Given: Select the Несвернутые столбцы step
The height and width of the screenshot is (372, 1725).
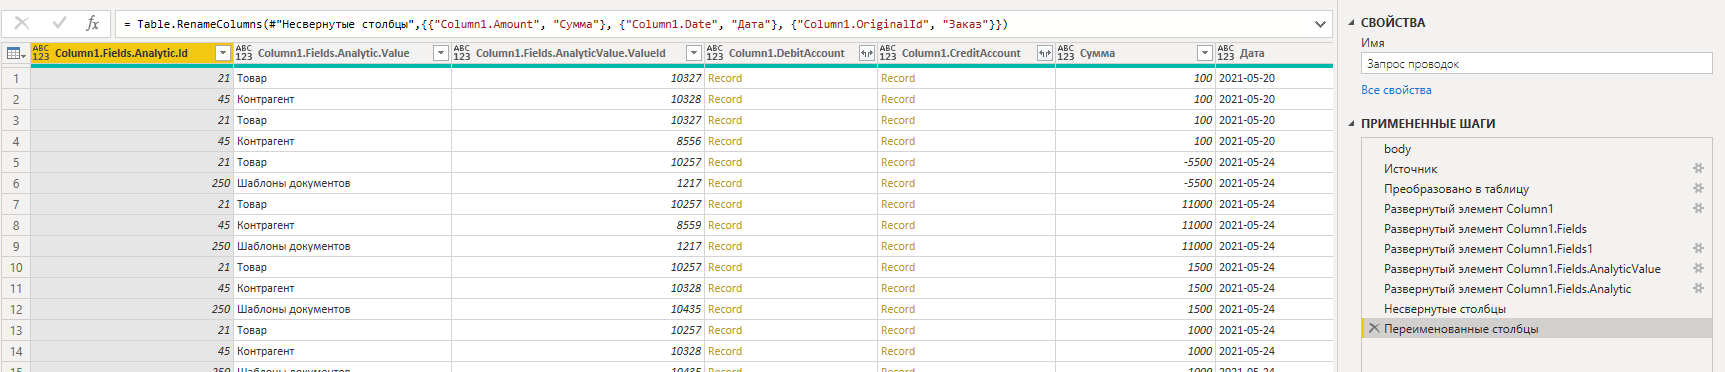Looking at the screenshot, I should click(x=1444, y=309).
